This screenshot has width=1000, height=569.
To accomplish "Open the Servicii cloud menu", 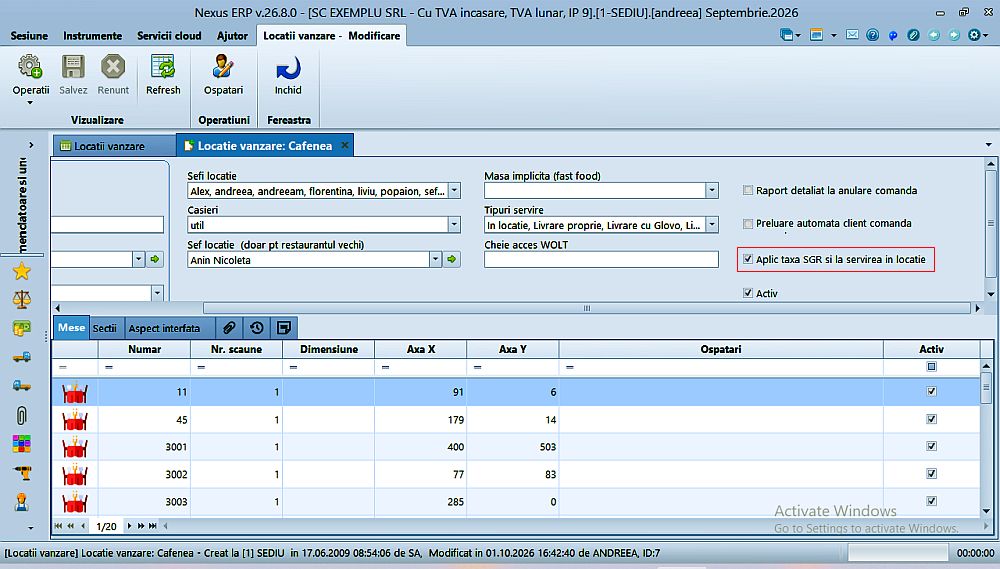I will (x=169, y=36).
